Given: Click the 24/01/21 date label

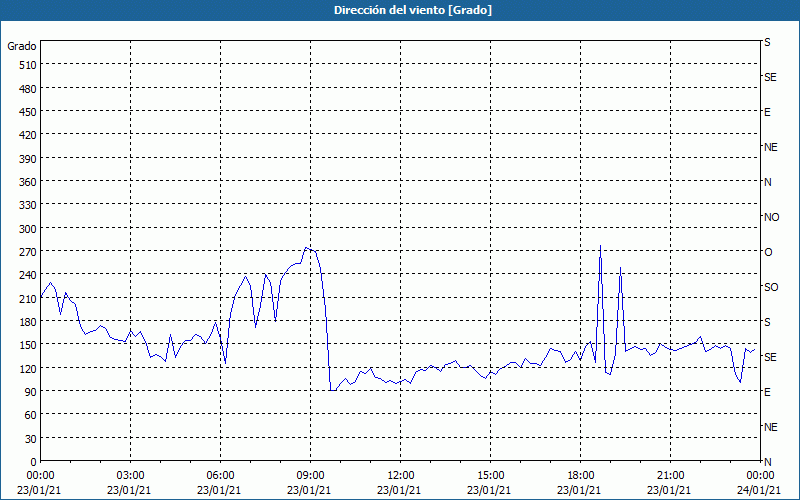Looking at the screenshot, I should 759,490.
